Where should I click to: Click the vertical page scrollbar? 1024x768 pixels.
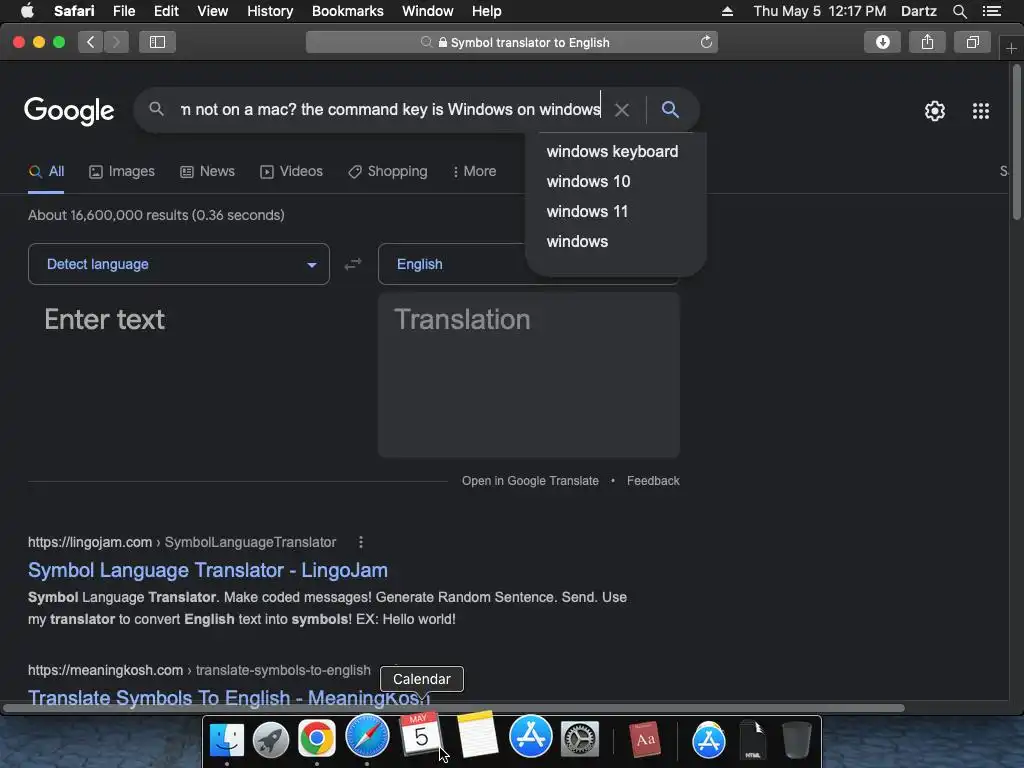point(1017,142)
